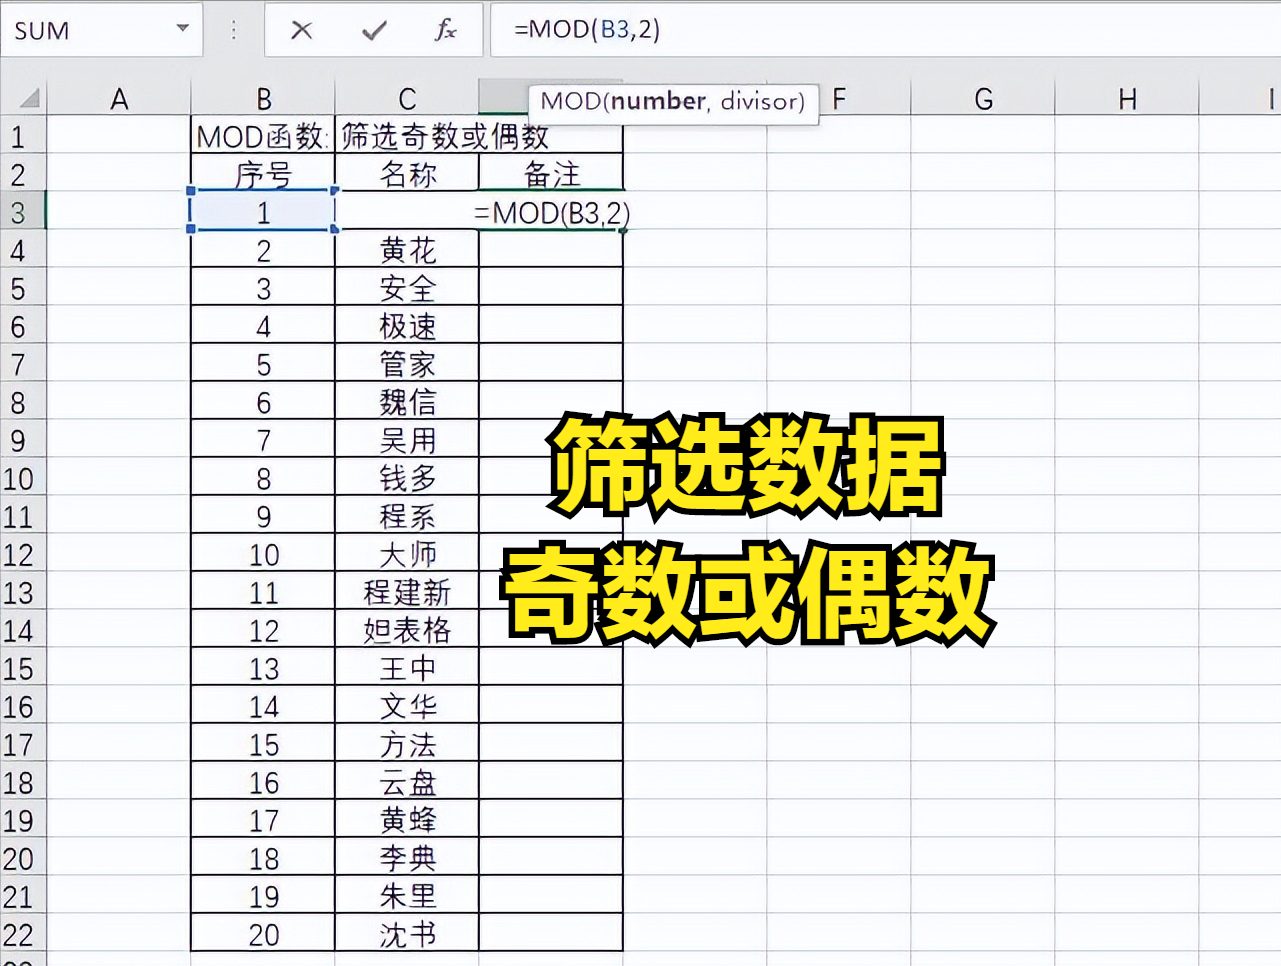The height and width of the screenshot is (966, 1281).
Task: Click the bold number argument in tooltip
Action: click(658, 101)
